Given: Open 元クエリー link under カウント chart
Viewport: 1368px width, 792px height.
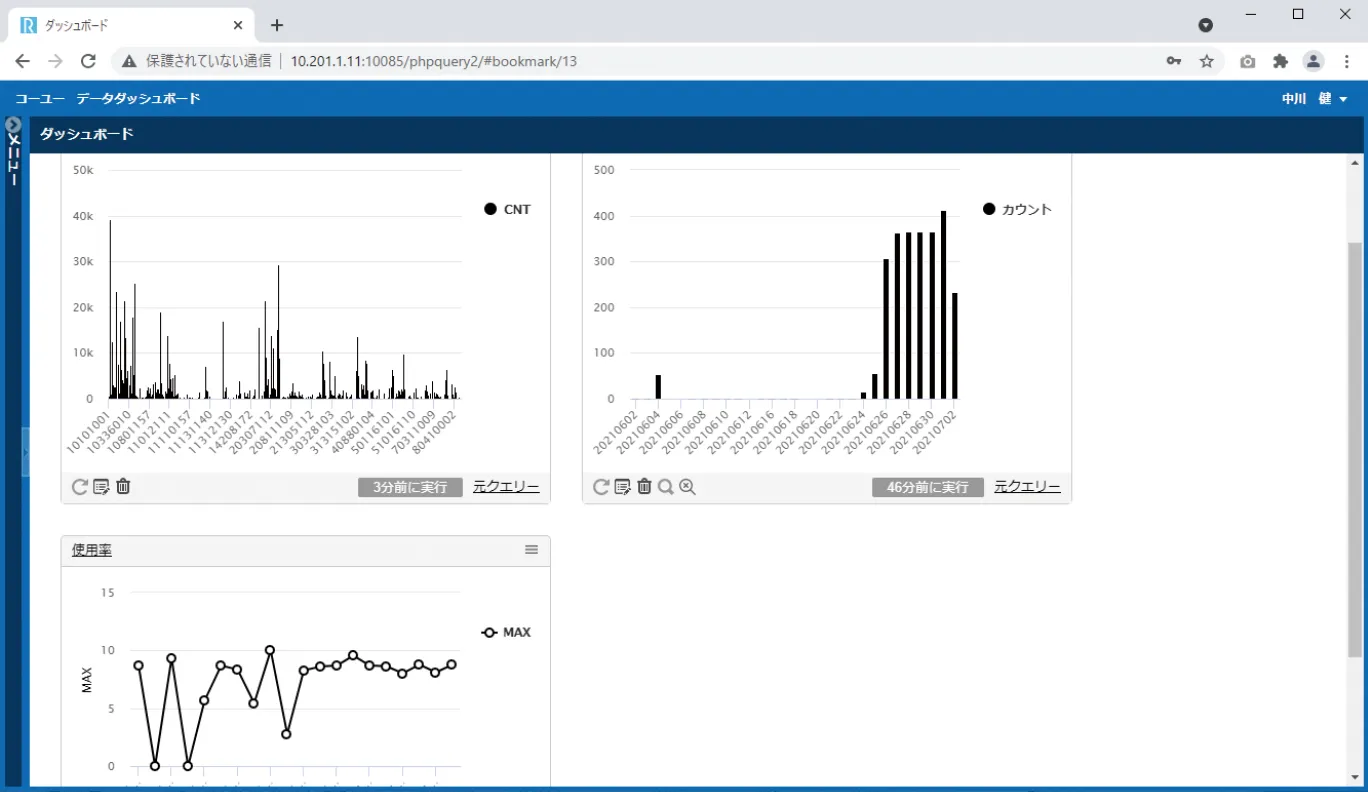Looking at the screenshot, I should click(1027, 487).
